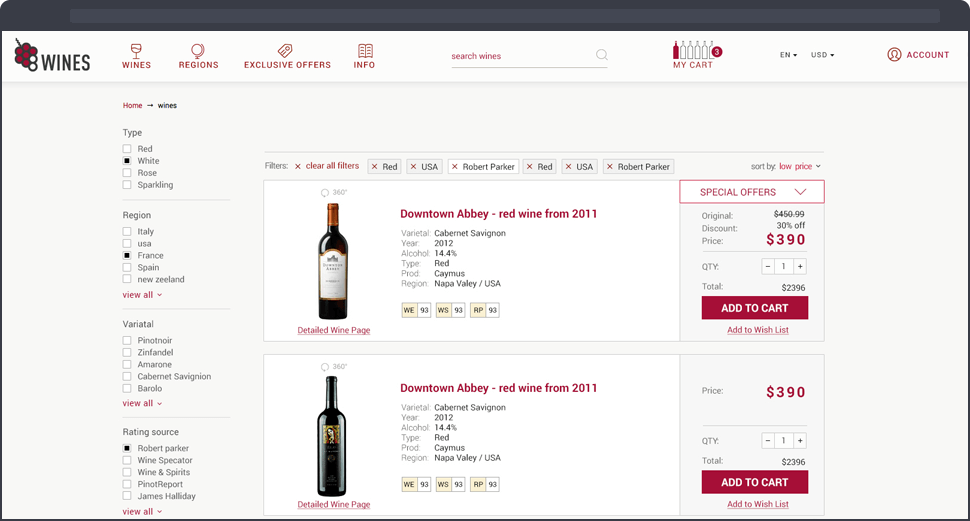Check the Wine Specator checkbox
The image size is (970, 521).
pos(127,460)
